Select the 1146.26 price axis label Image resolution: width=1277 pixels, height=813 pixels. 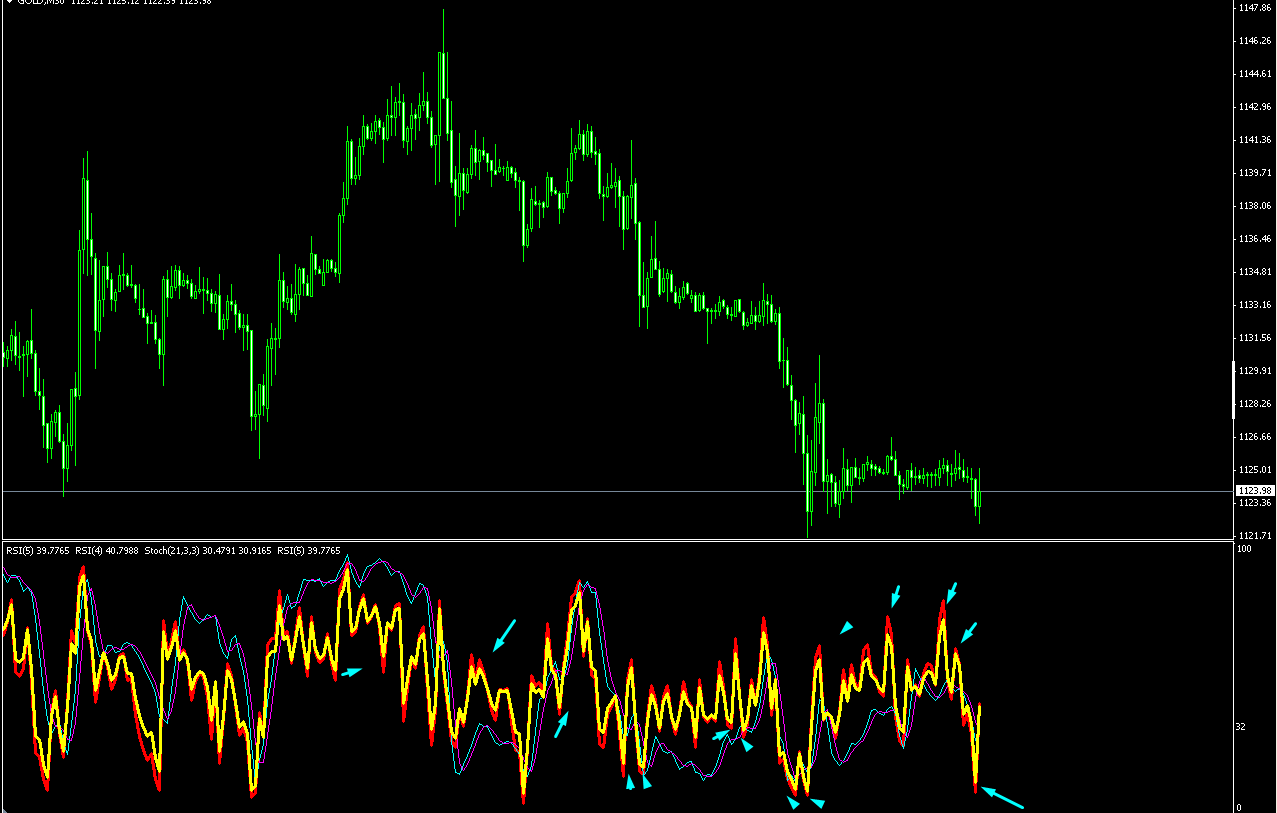[1255, 41]
